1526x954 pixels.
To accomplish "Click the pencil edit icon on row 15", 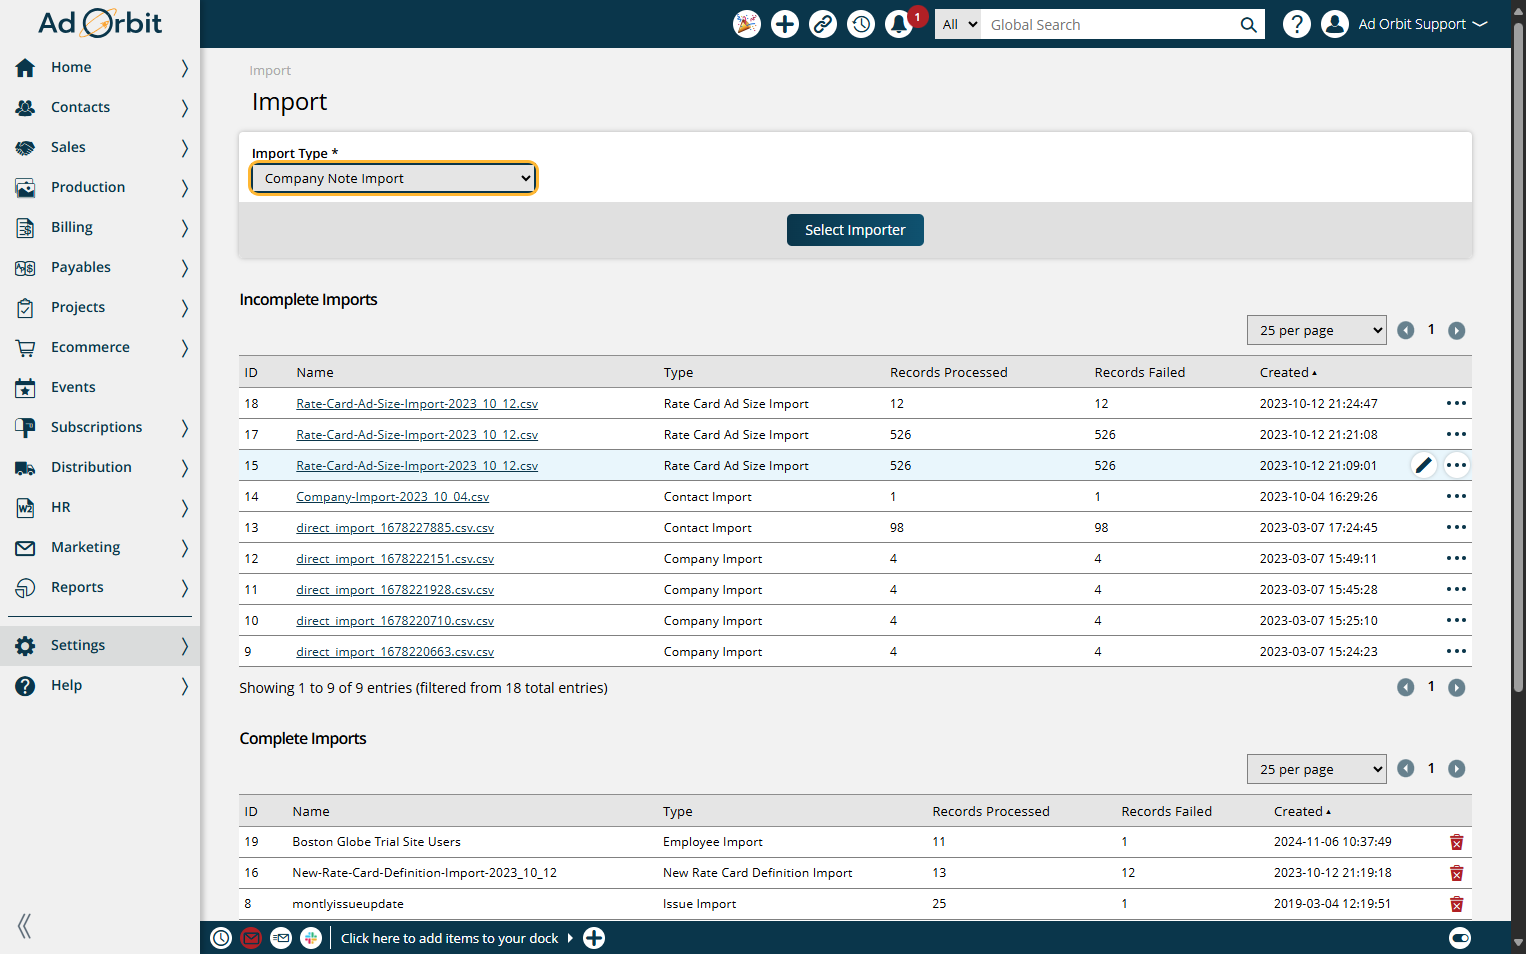I will (1424, 465).
